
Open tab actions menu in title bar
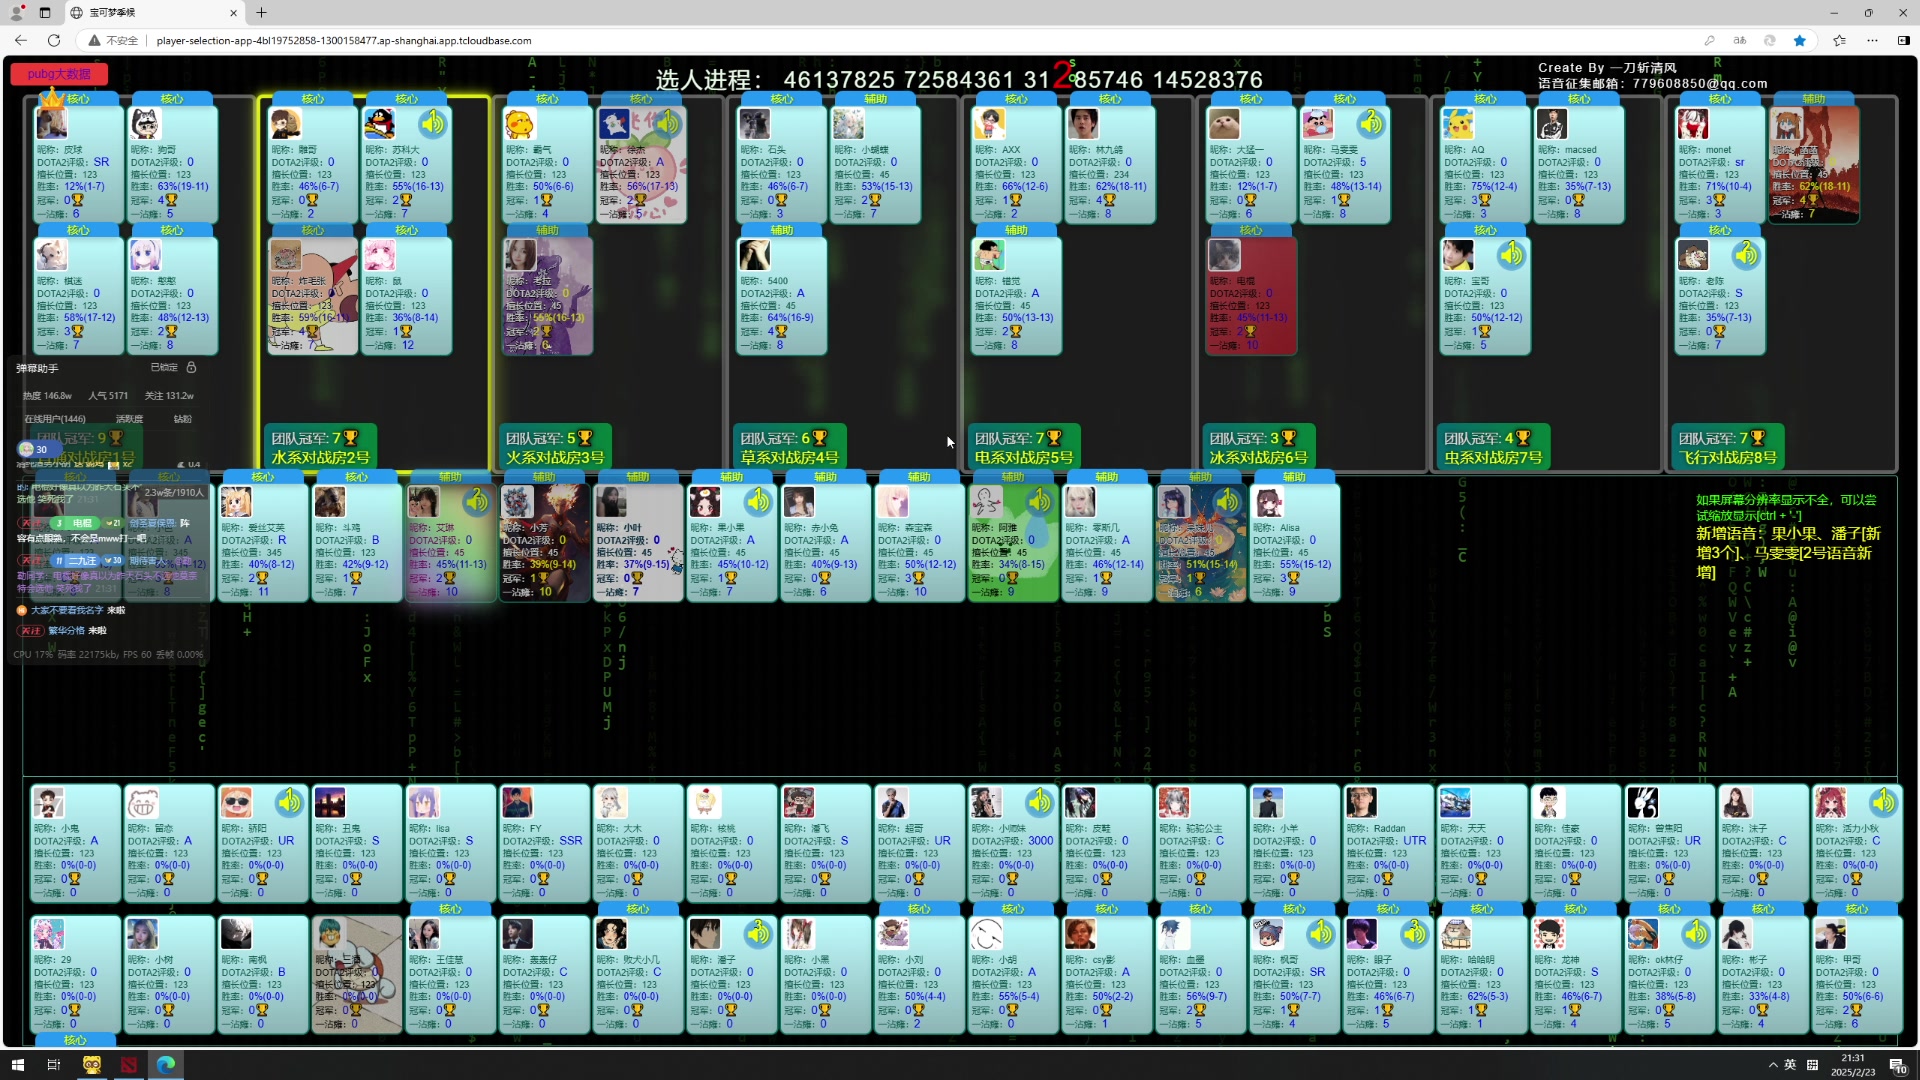(44, 13)
